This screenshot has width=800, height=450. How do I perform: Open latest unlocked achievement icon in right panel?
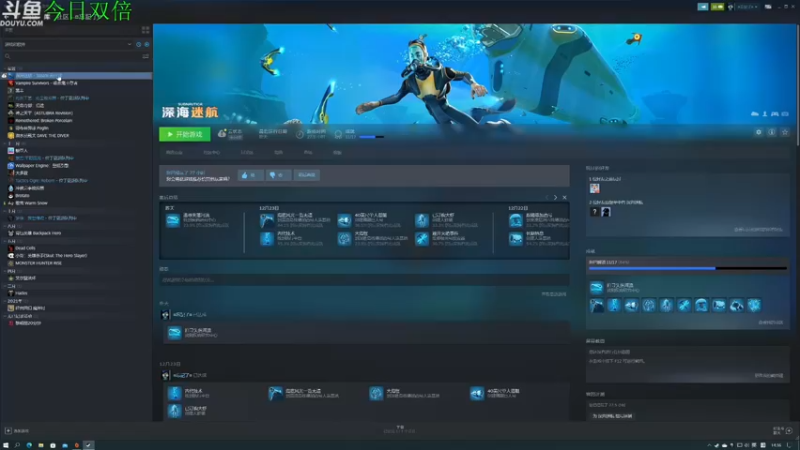[596, 288]
